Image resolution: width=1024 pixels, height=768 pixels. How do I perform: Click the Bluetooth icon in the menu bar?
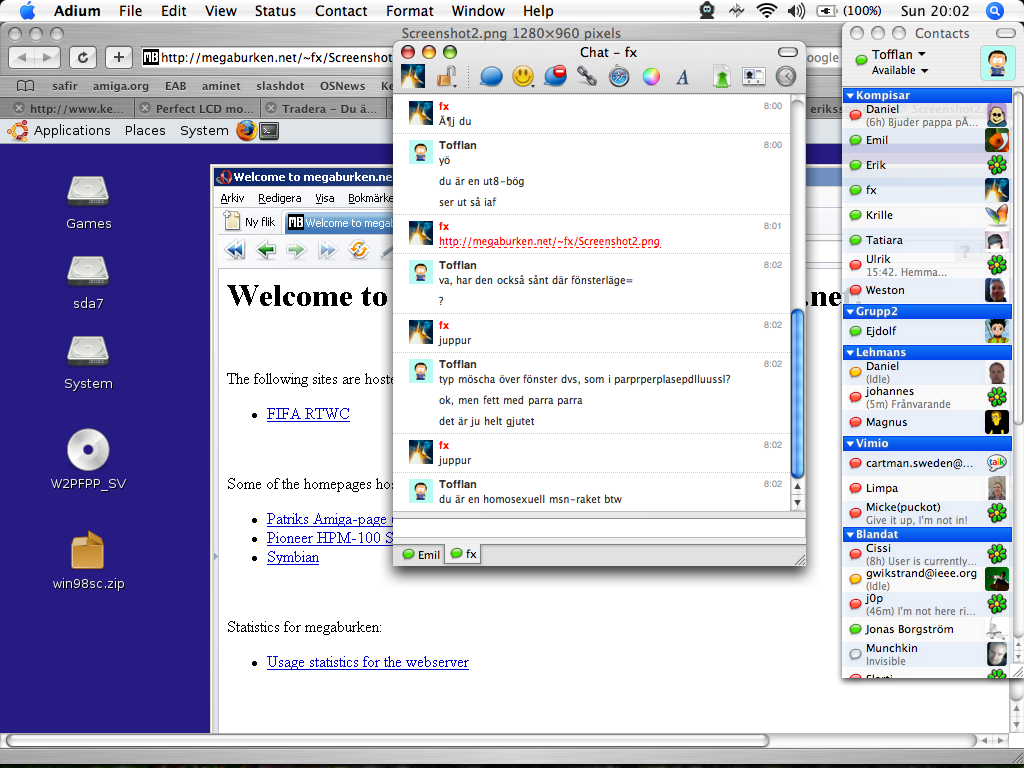tap(737, 11)
